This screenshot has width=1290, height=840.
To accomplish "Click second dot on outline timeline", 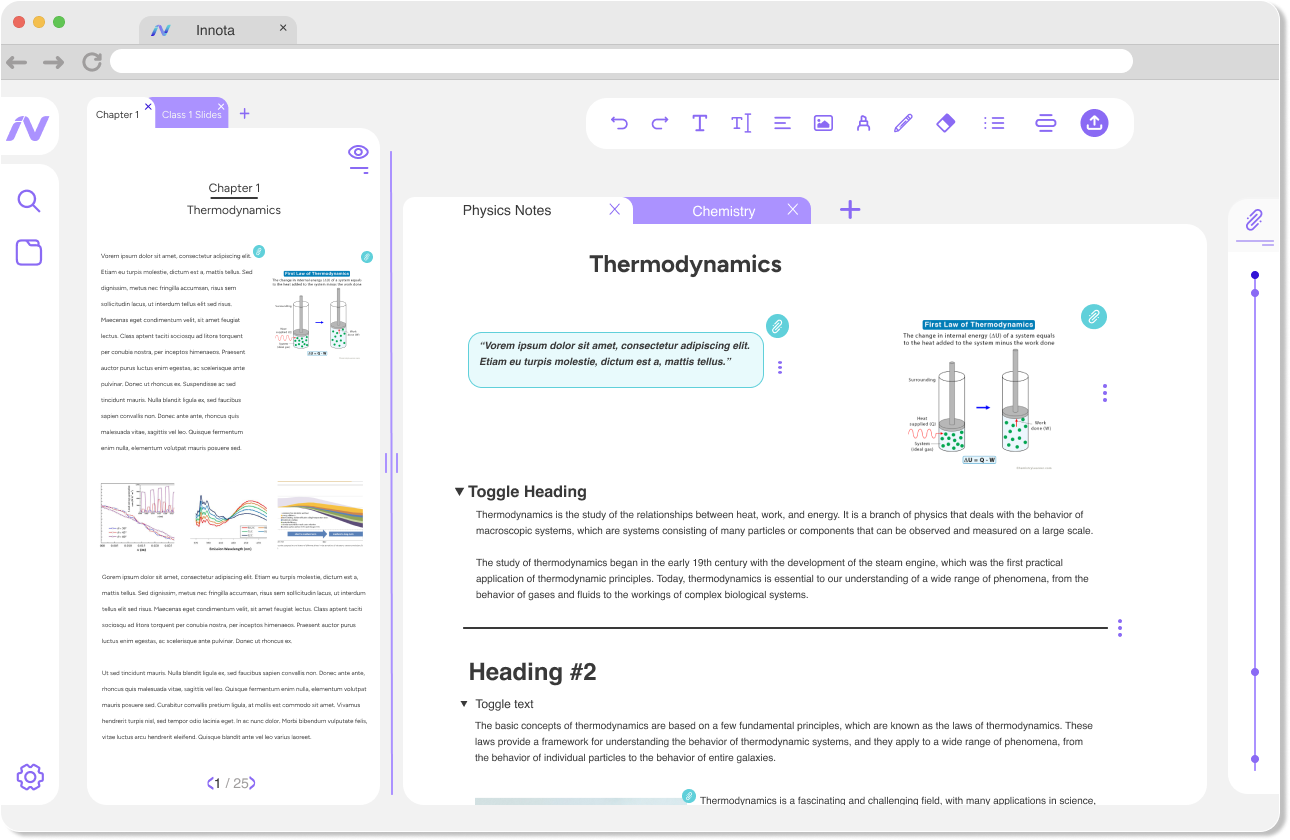I will coord(1255,293).
